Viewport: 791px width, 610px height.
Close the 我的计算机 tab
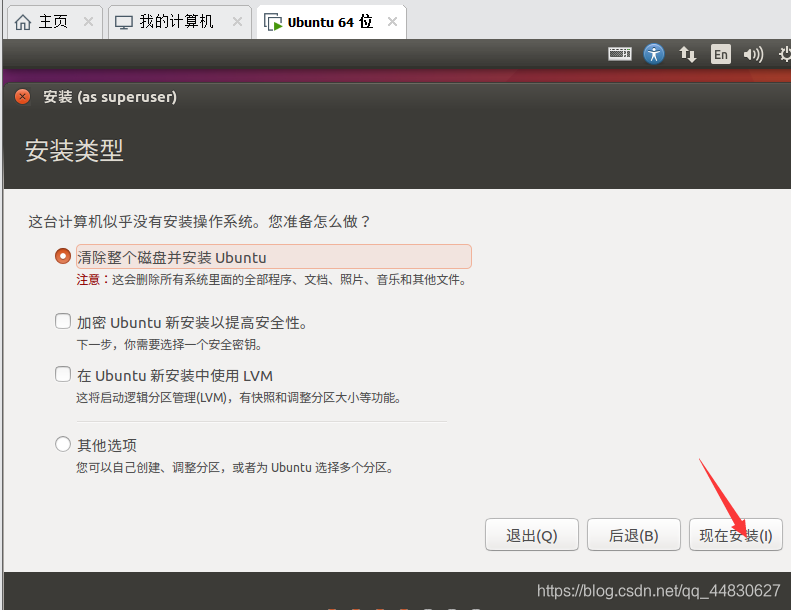pyautogui.click(x=237, y=22)
